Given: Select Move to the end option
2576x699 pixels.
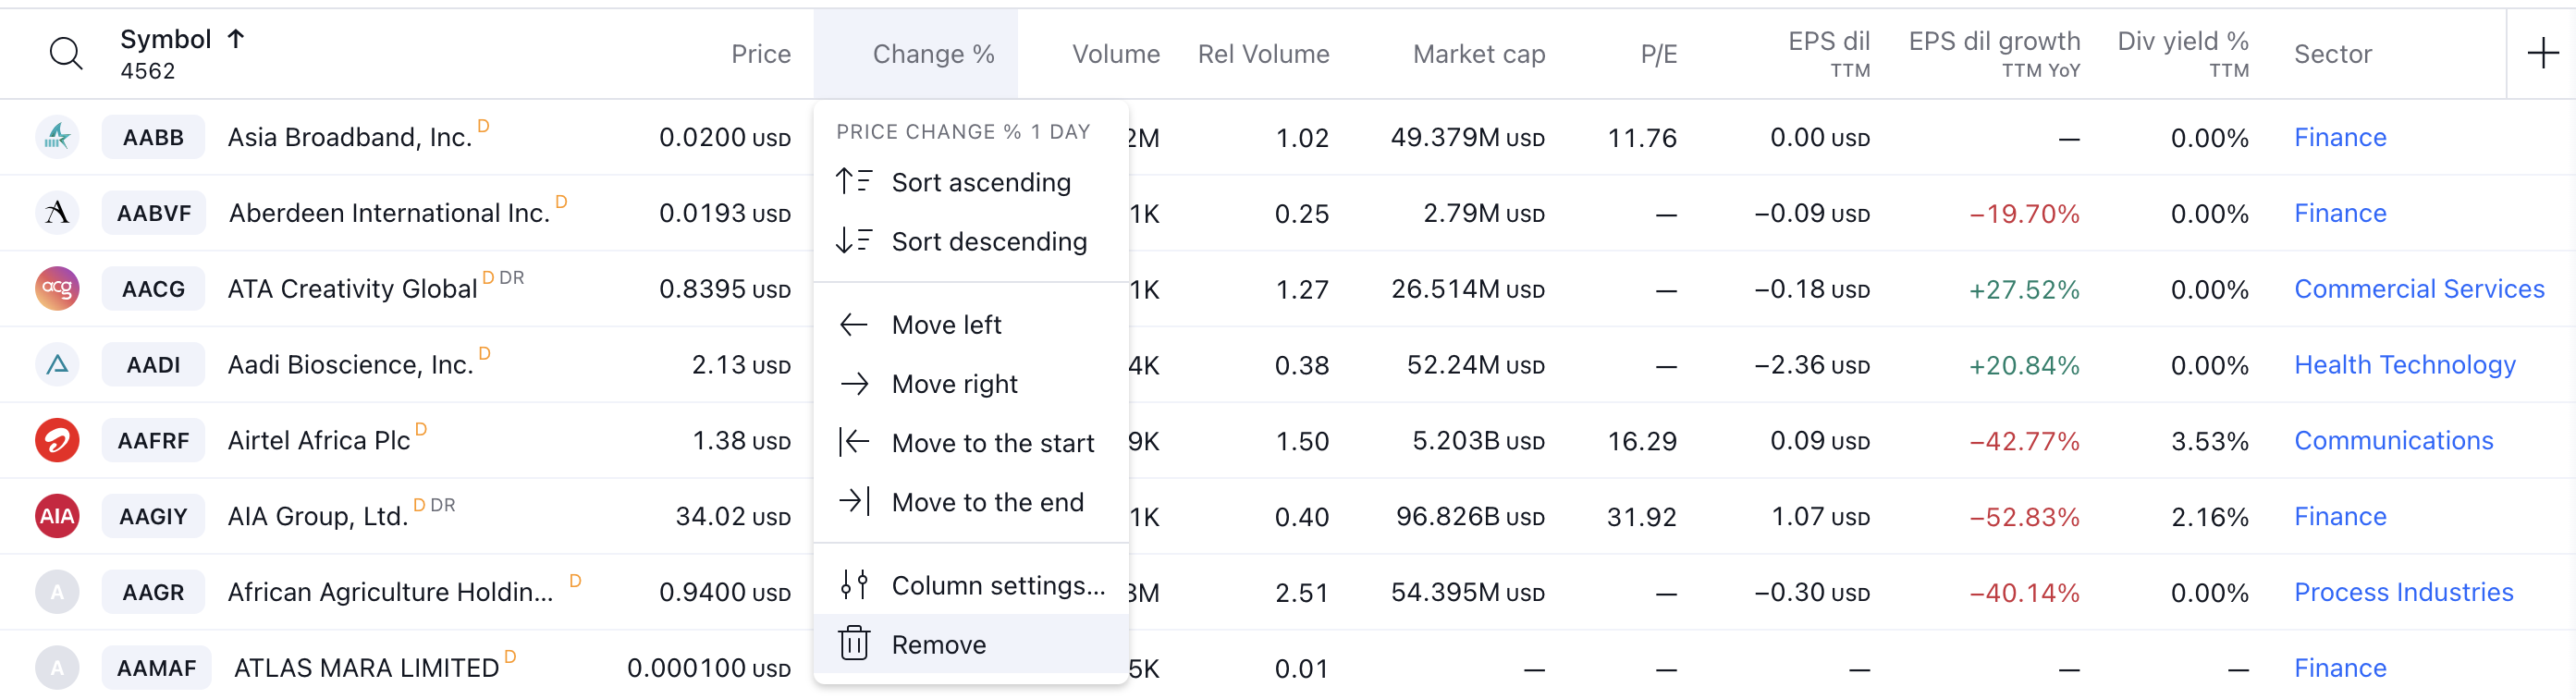Looking at the screenshot, I should point(987,502).
